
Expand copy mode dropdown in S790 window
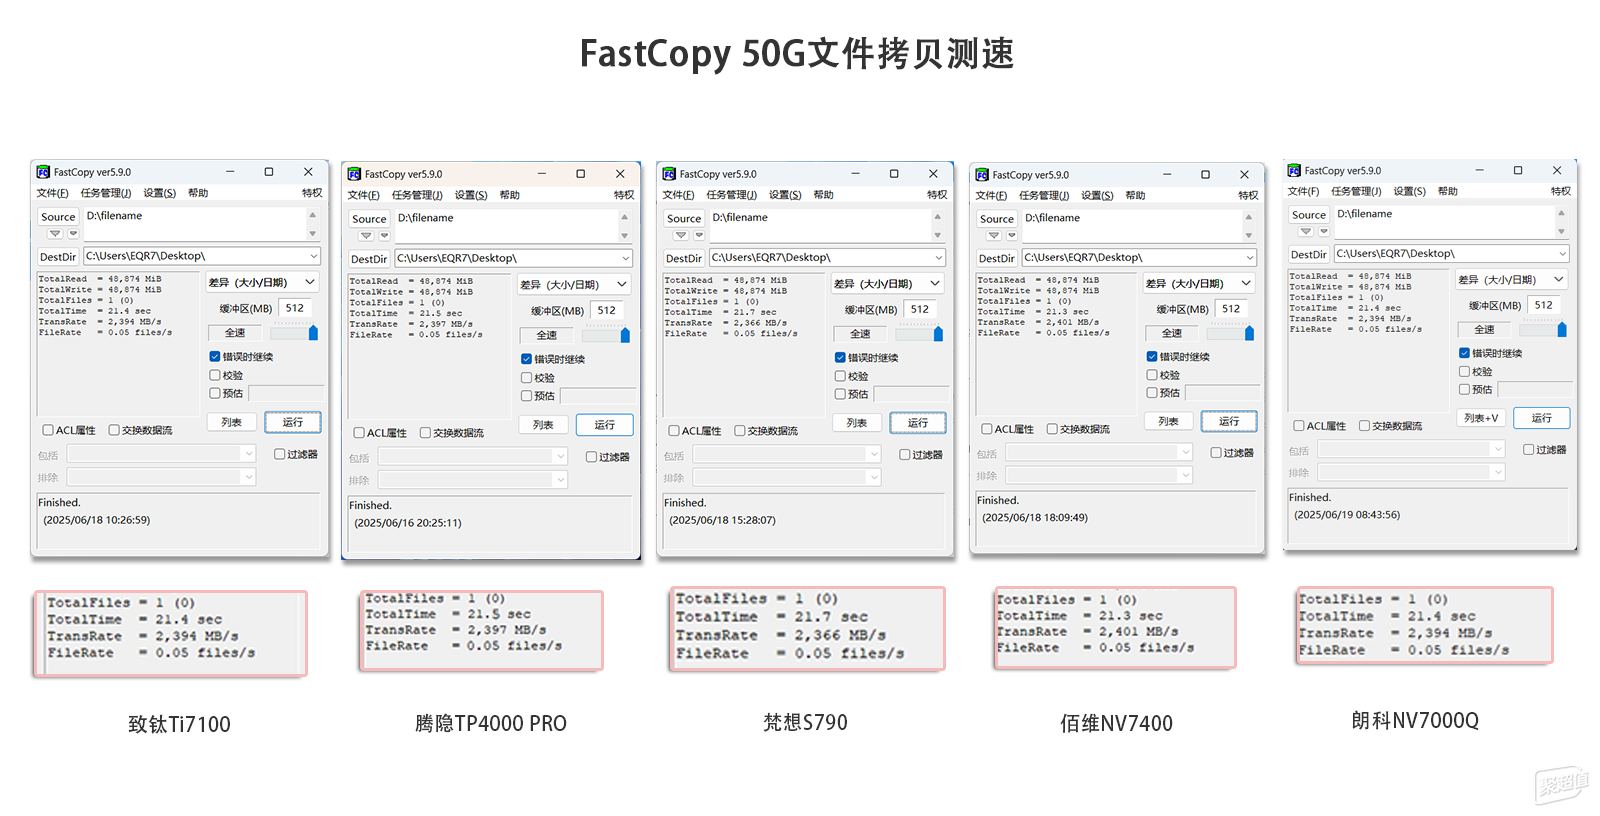(888, 284)
